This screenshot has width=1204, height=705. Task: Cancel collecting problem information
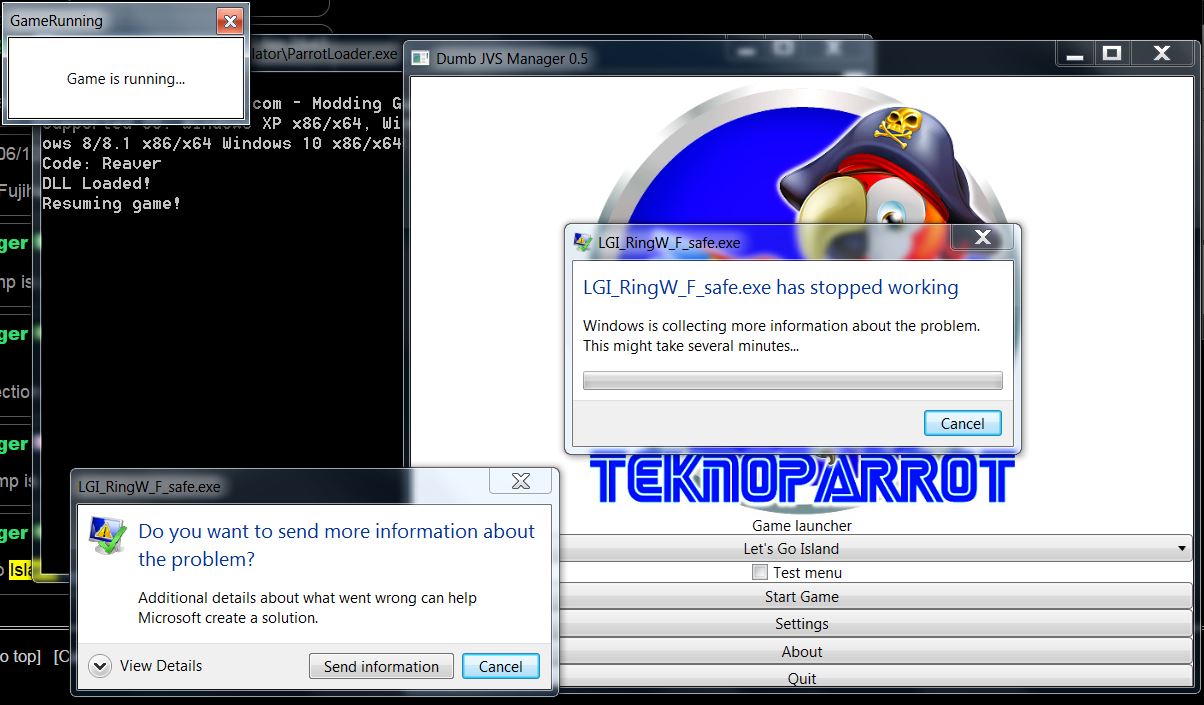pyautogui.click(x=962, y=423)
